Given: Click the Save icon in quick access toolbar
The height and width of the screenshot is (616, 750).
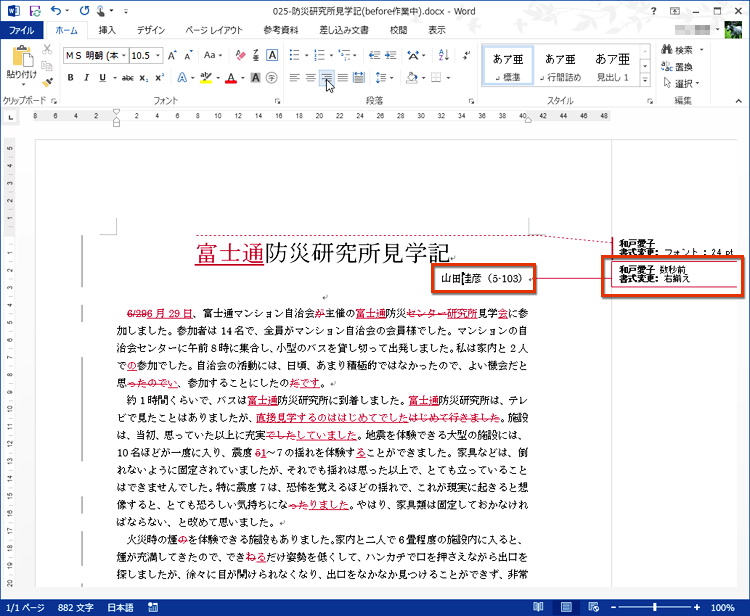Looking at the screenshot, I should (34, 11).
